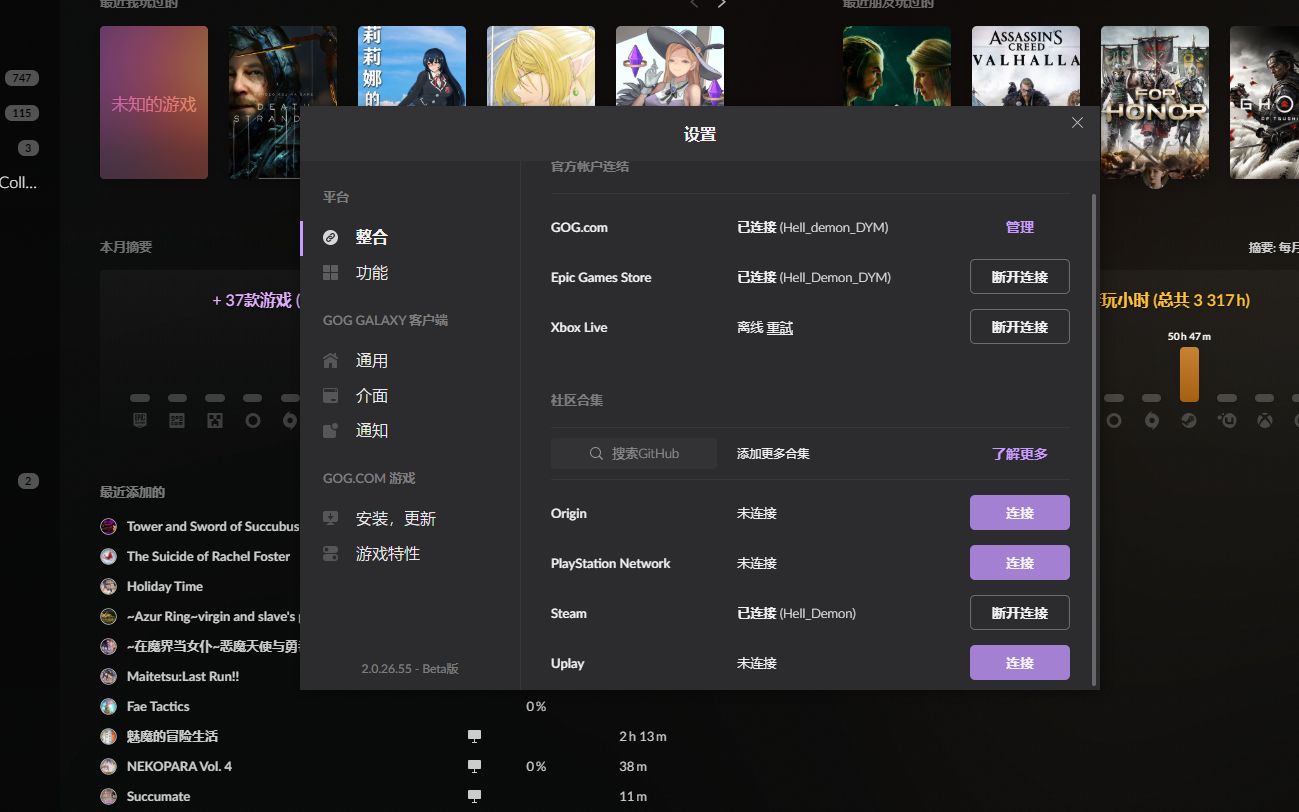Click 管理 for the GOG.com account
This screenshot has height=812, width=1299.
click(1019, 227)
